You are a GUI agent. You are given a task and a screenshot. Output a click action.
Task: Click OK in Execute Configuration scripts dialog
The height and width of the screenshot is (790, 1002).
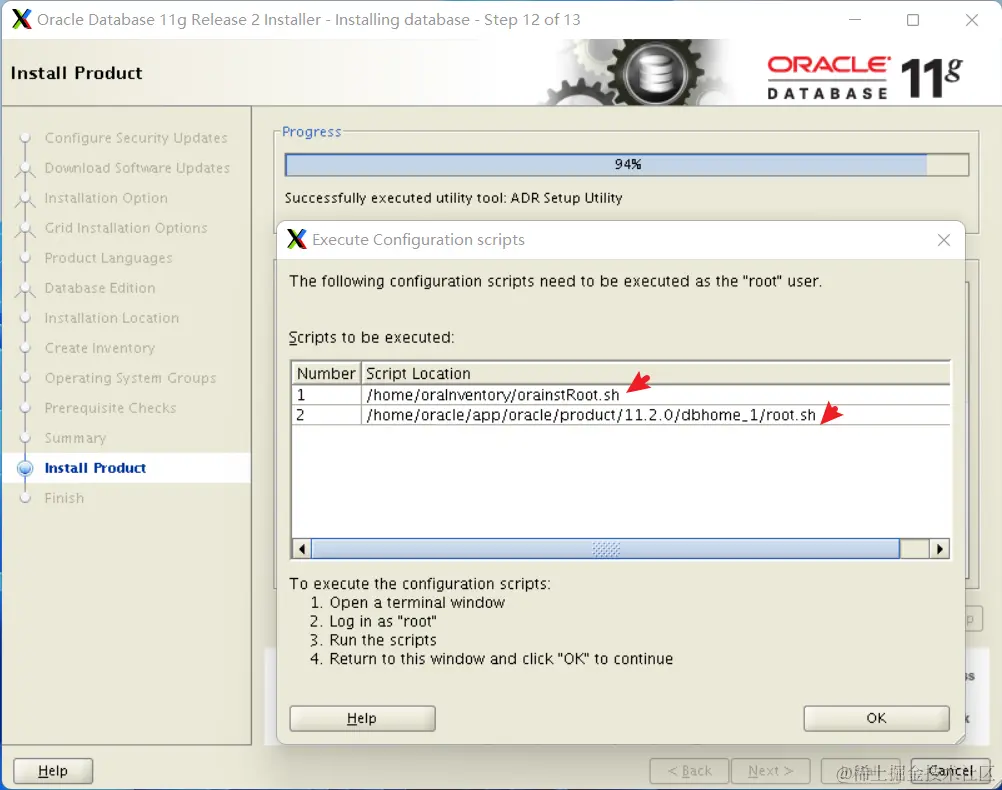[x=876, y=718]
